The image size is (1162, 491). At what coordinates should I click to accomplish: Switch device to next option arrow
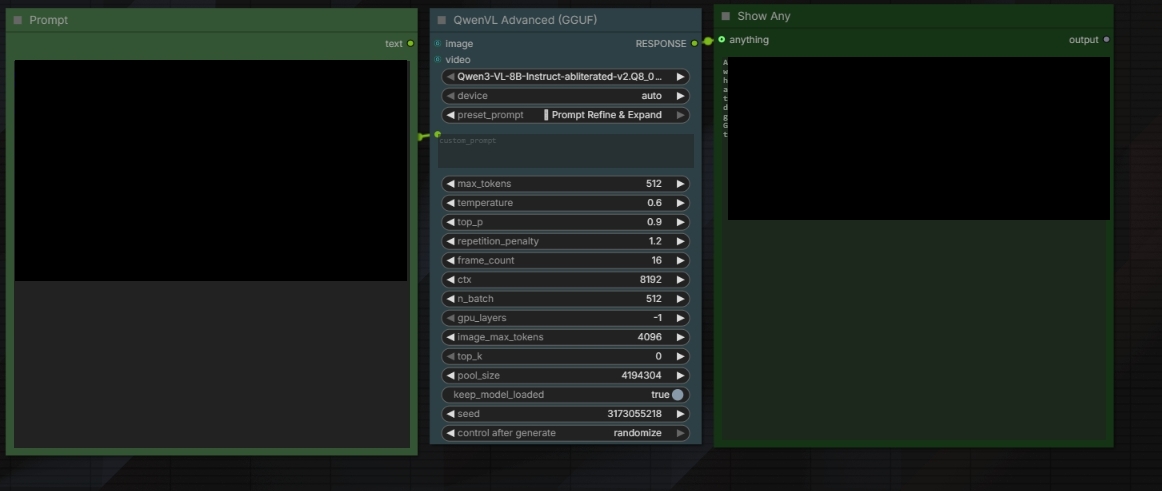680,96
